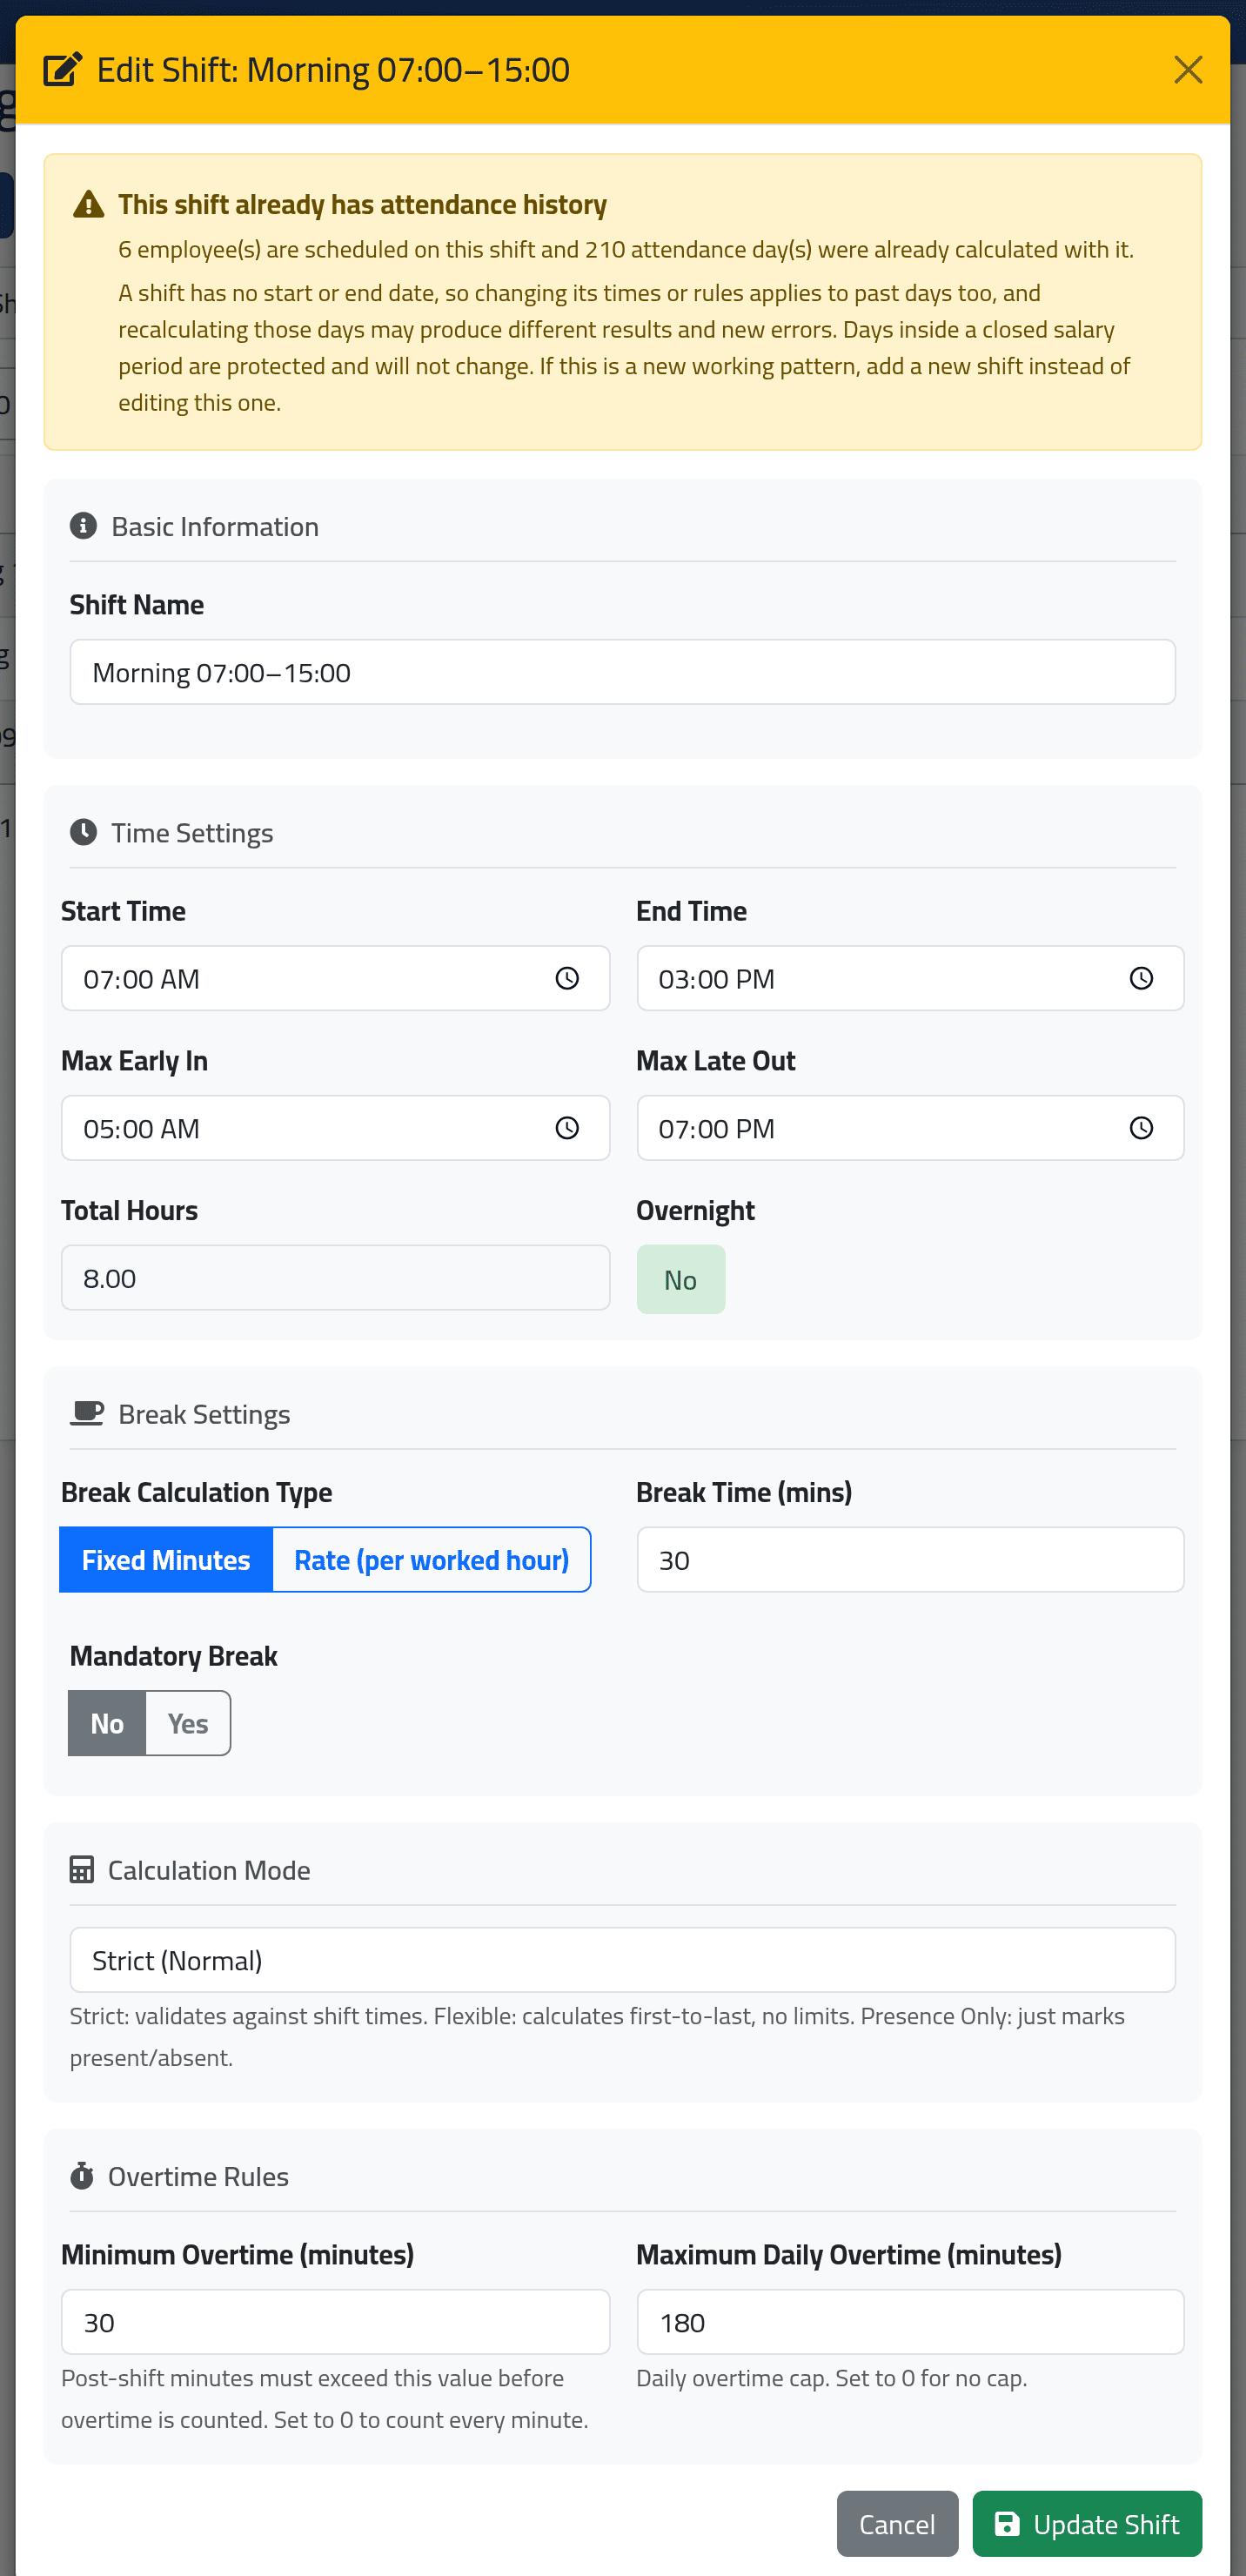Image resolution: width=1246 pixels, height=2576 pixels.
Task: Click 'This shift already has attendance history' heading
Action: (362, 205)
